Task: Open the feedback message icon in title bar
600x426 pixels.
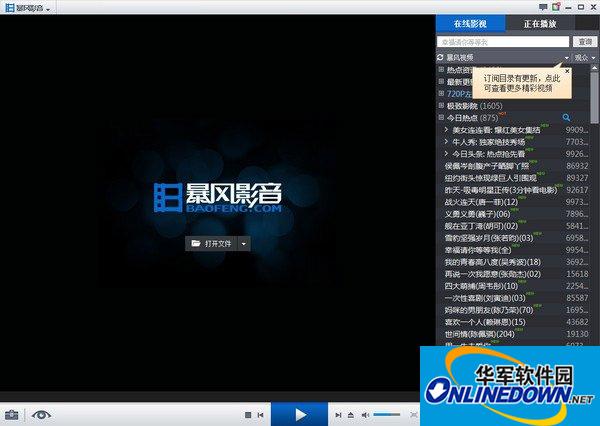Action: [x=543, y=7]
